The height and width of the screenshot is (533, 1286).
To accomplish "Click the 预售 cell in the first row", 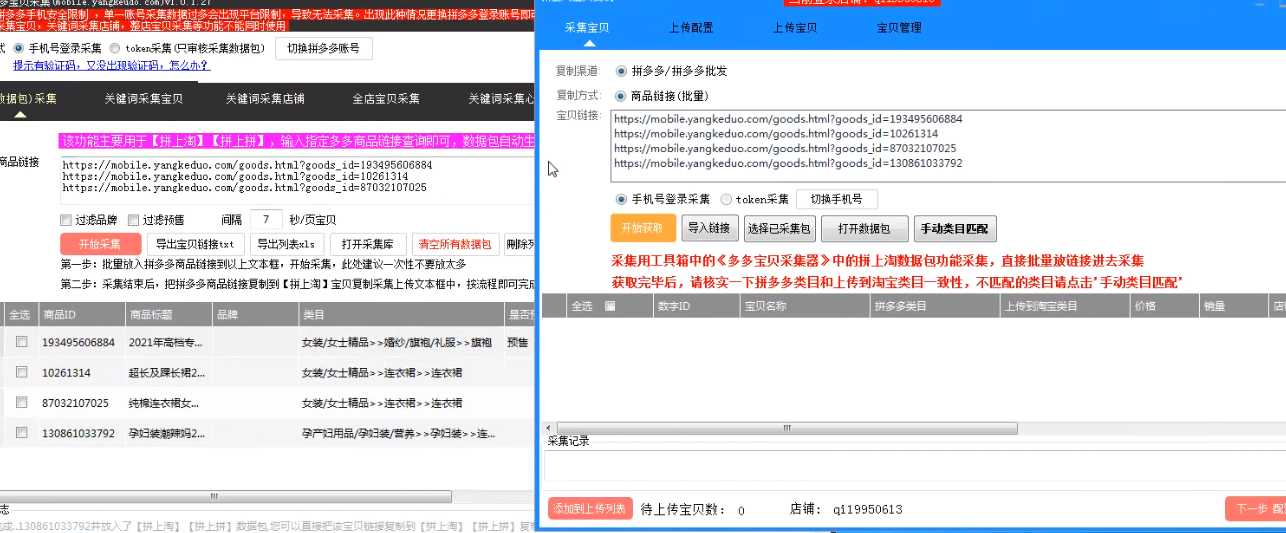I will pos(518,342).
